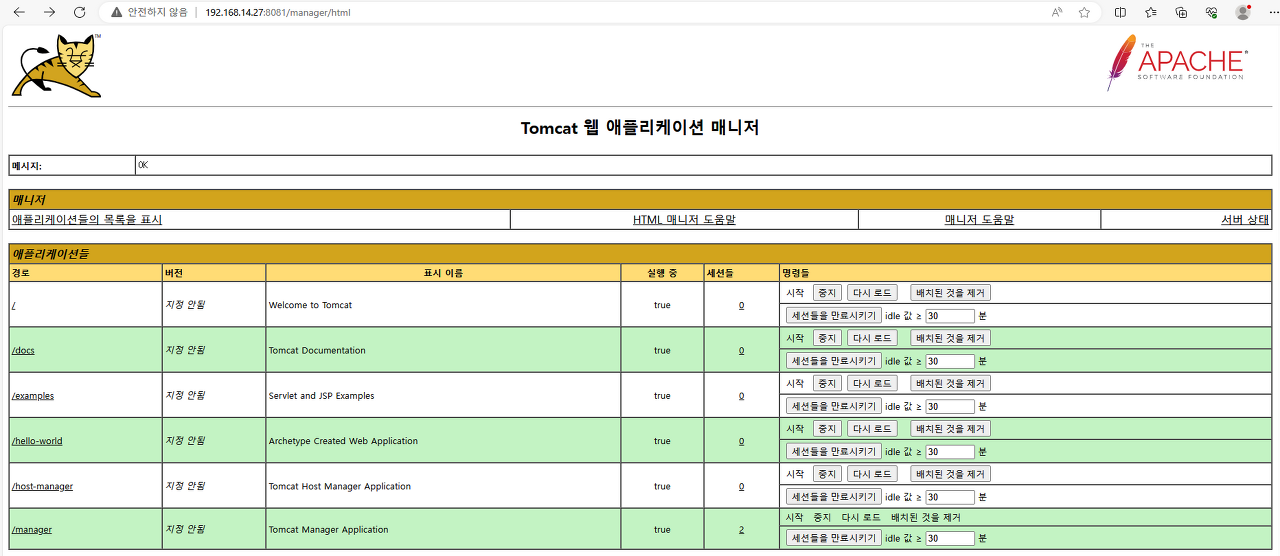Viewport: 1280px width, 556px height.
Task: Click 배치된 것을 제거 for /hello-world
Action: pos(950,428)
